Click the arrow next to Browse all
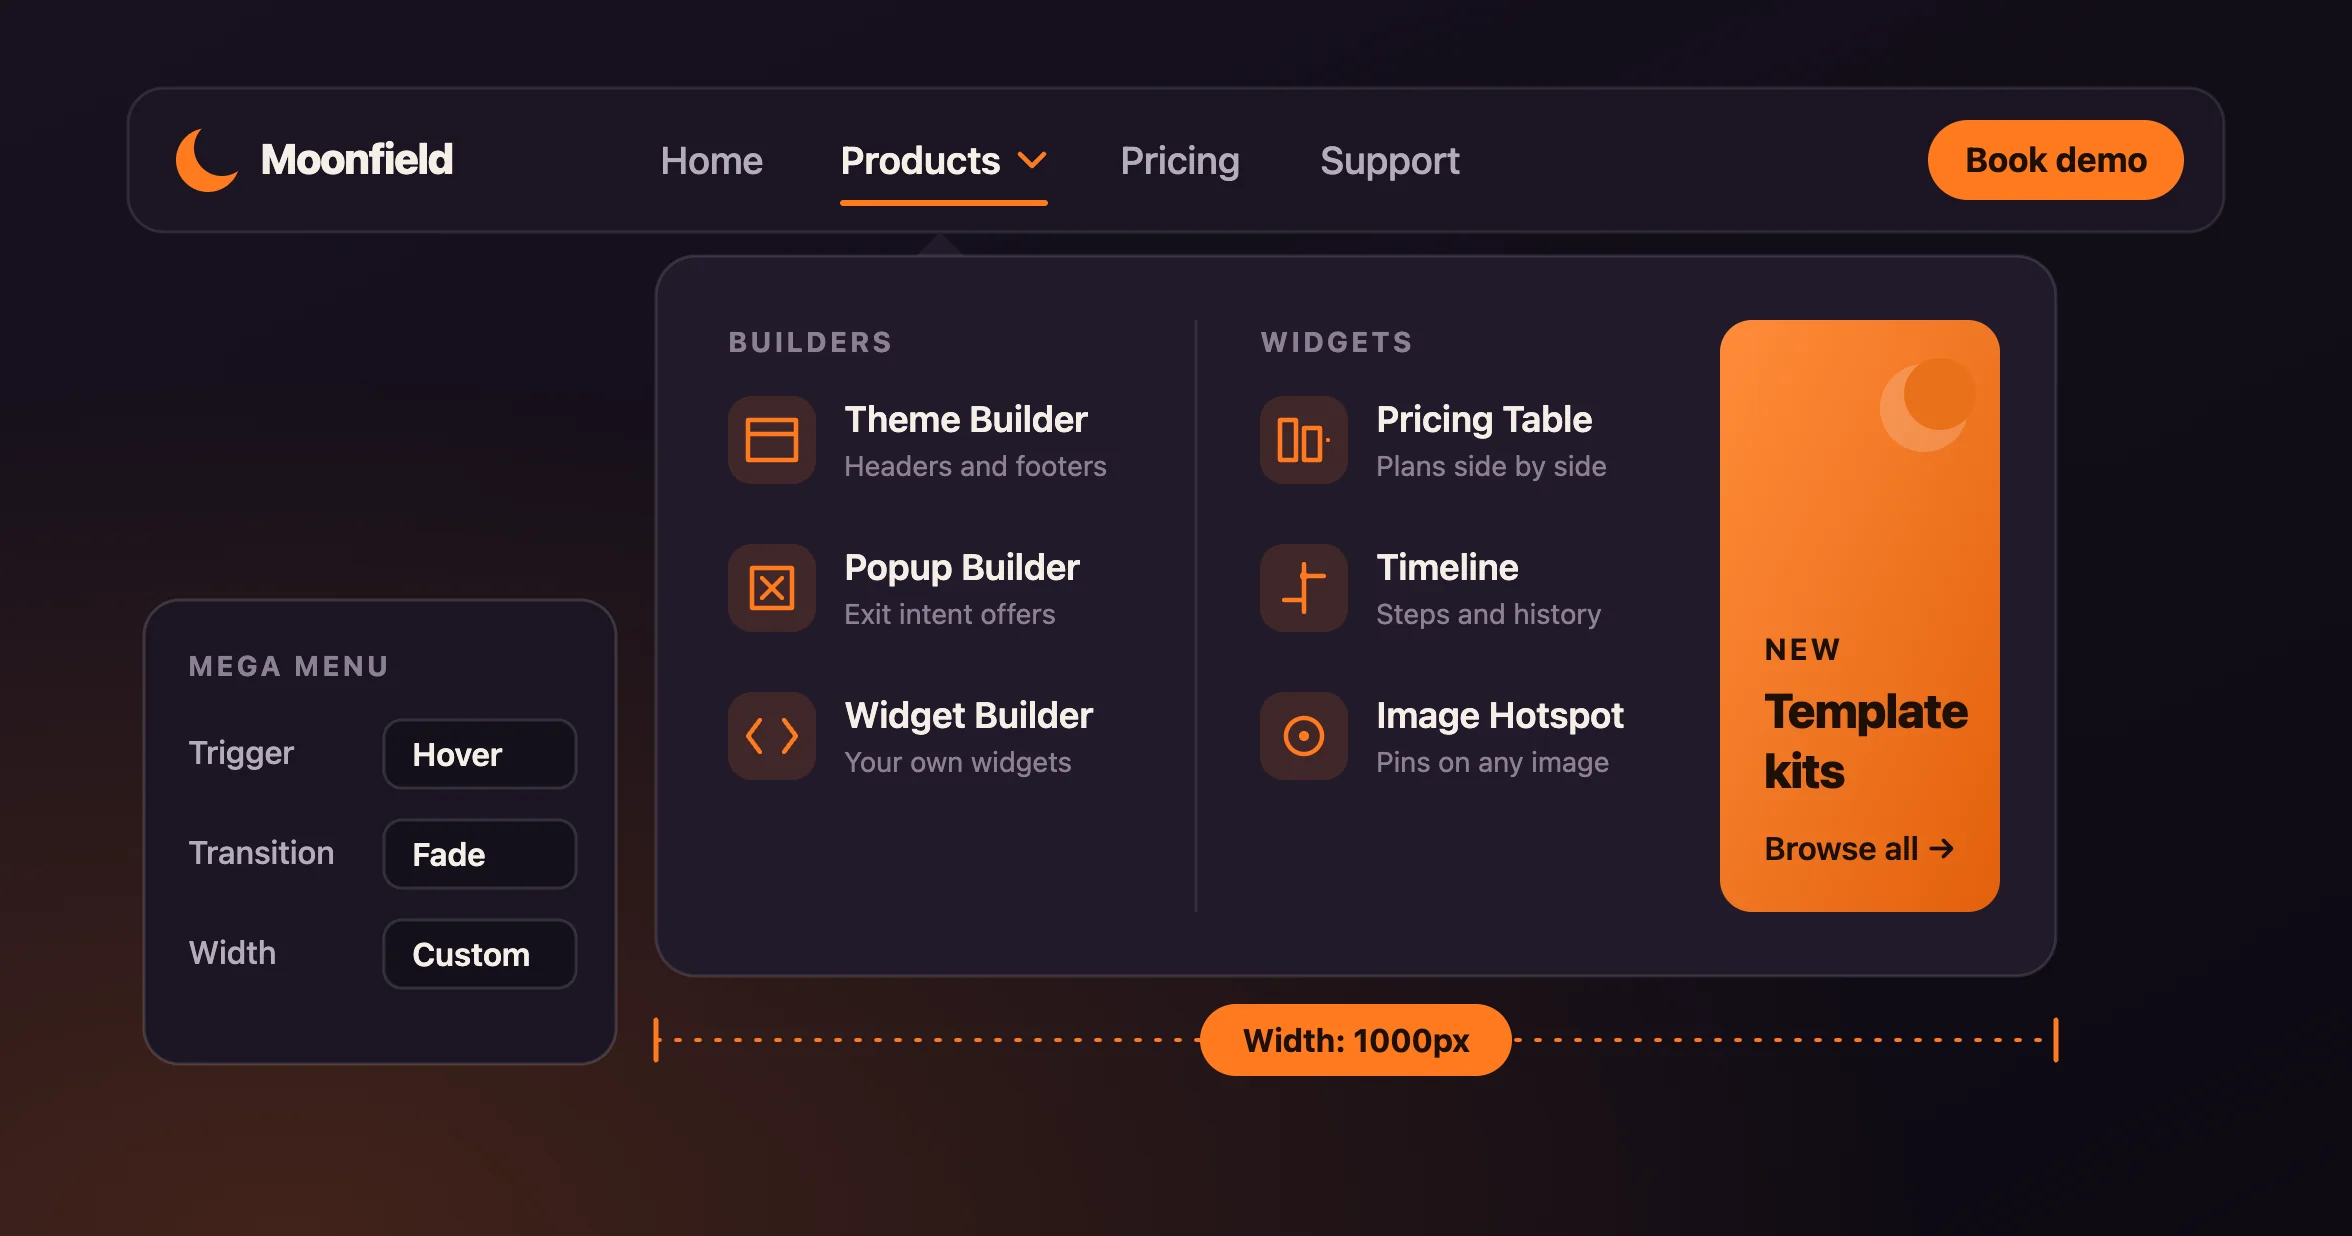 click(x=1941, y=849)
